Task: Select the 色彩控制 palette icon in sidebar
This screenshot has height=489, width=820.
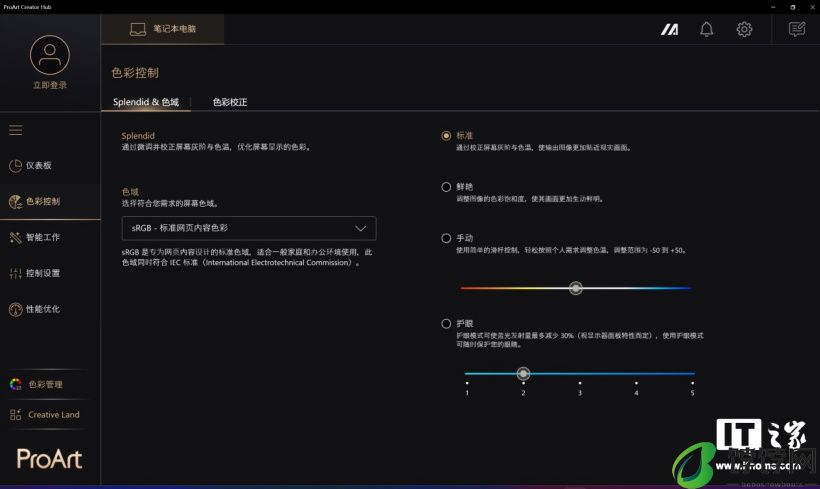Action: [15, 201]
